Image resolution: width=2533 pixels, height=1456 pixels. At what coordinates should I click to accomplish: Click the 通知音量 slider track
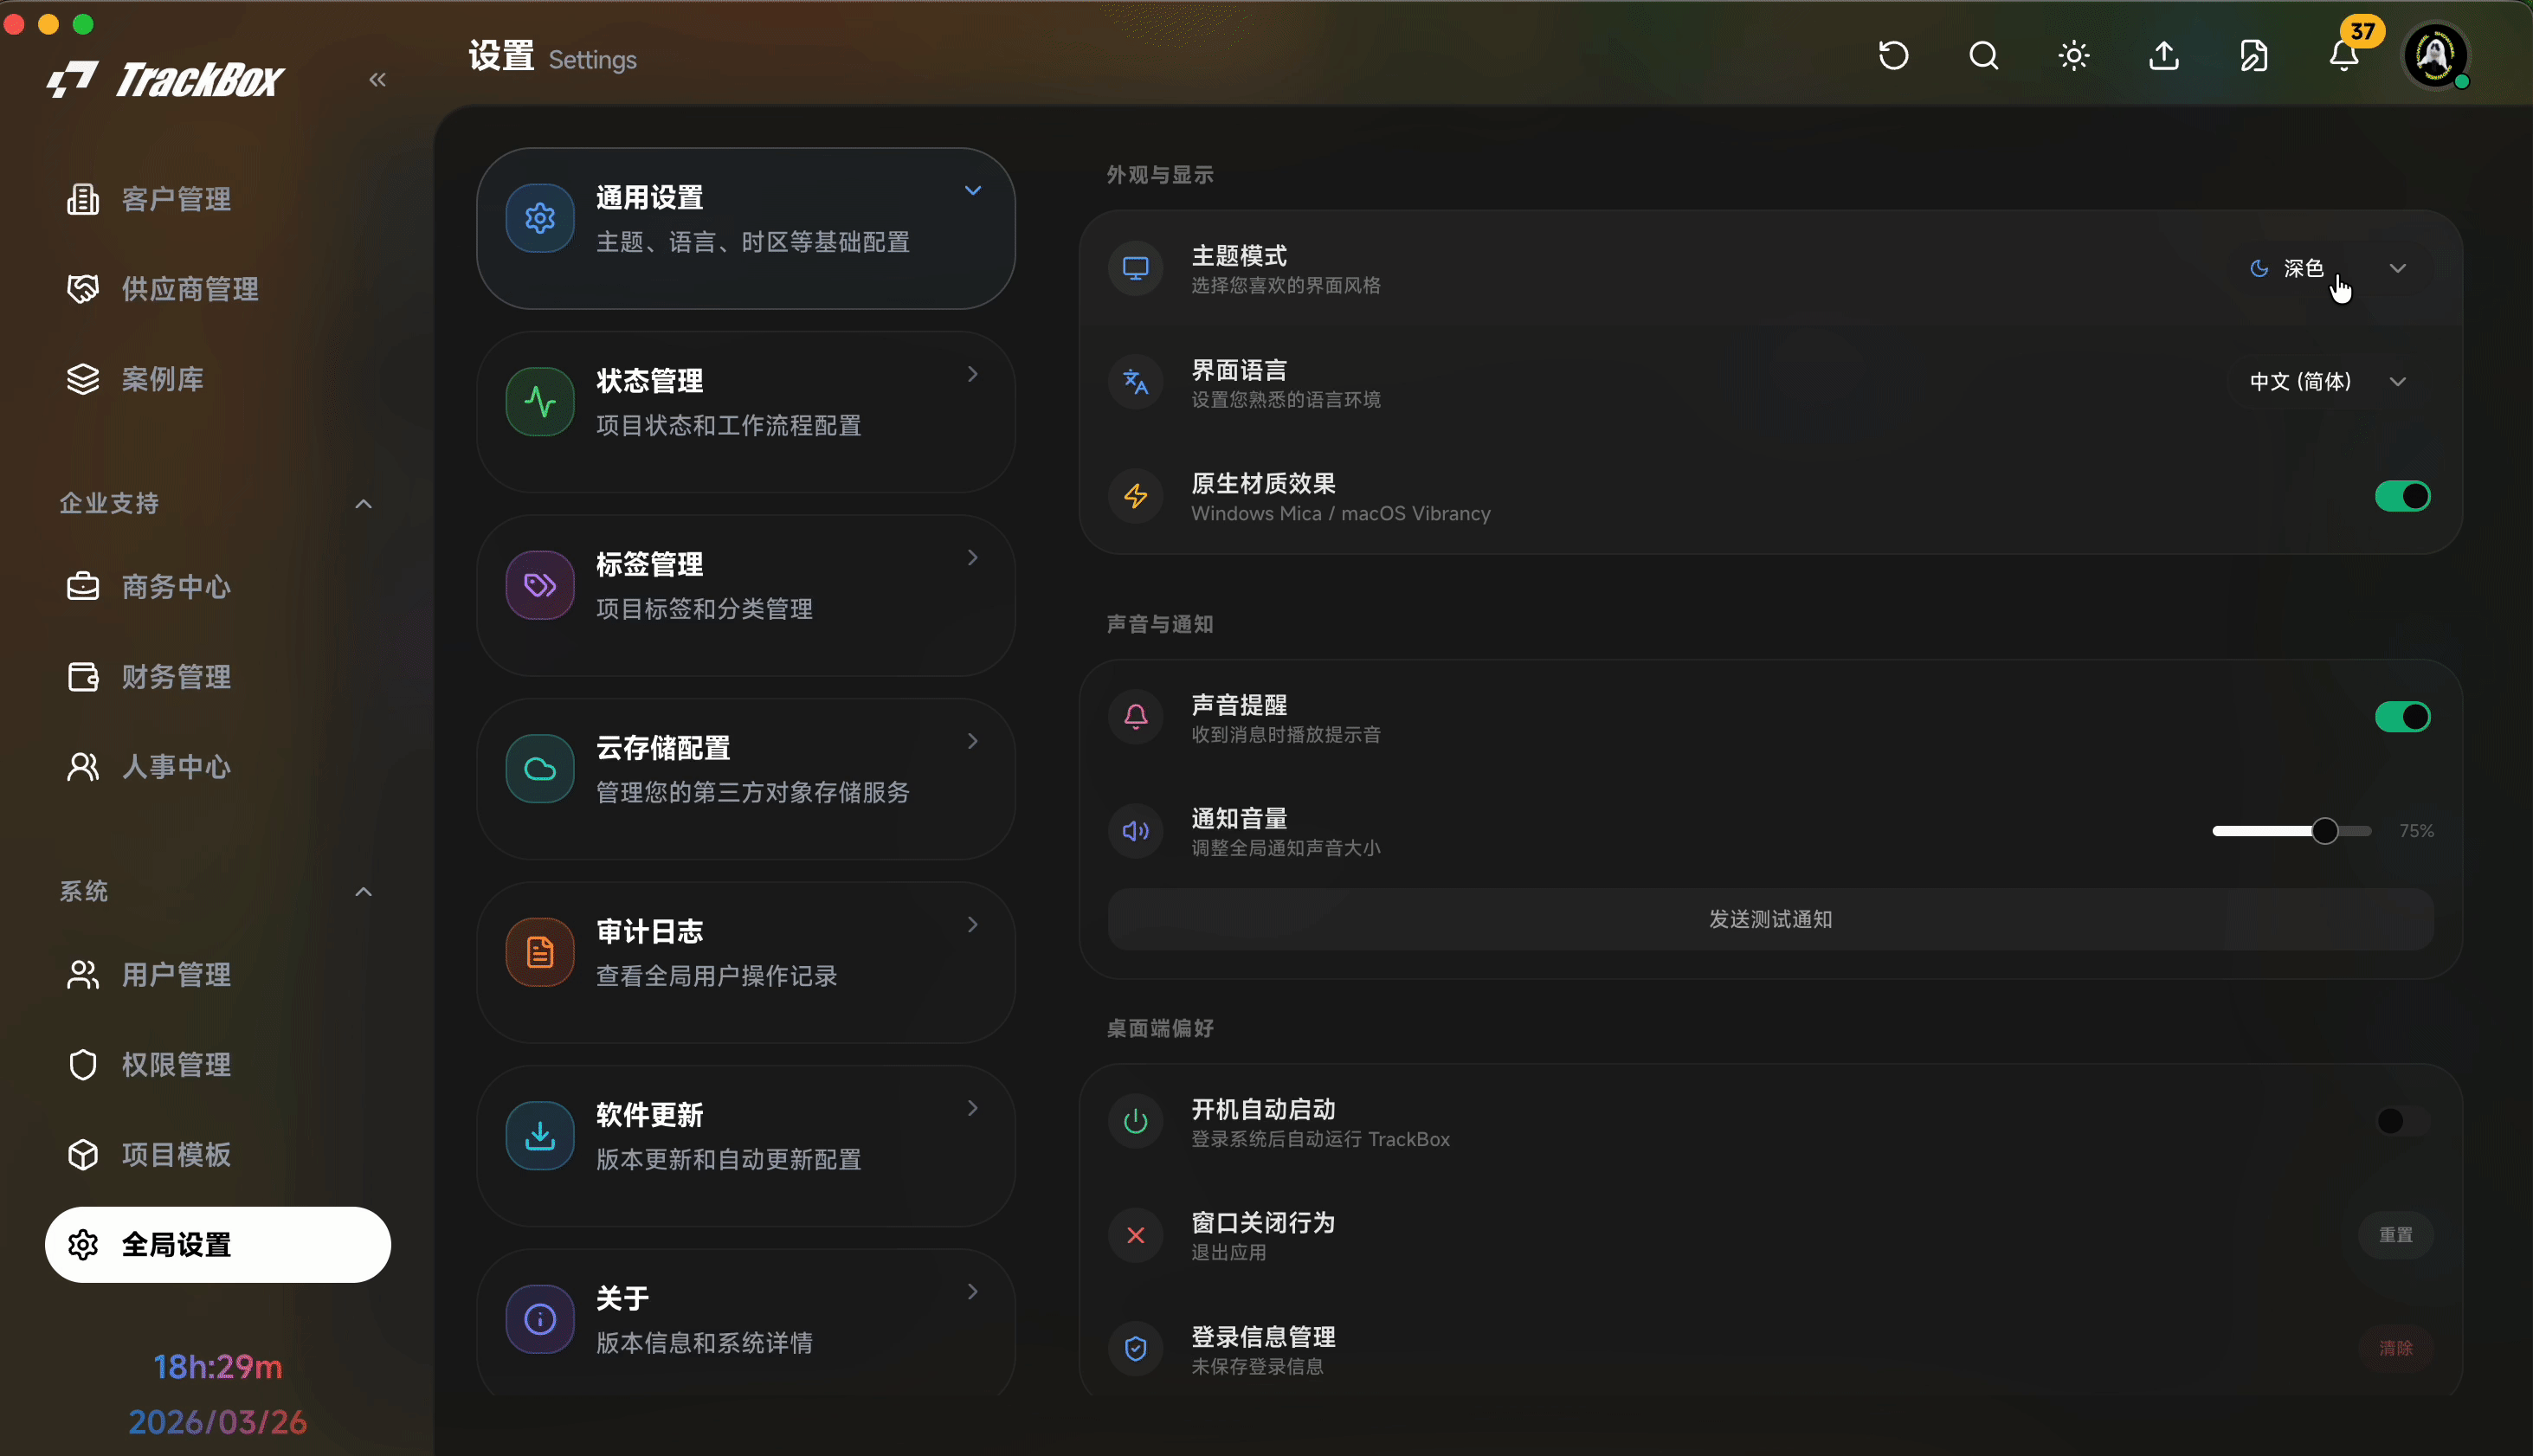click(x=2291, y=831)
